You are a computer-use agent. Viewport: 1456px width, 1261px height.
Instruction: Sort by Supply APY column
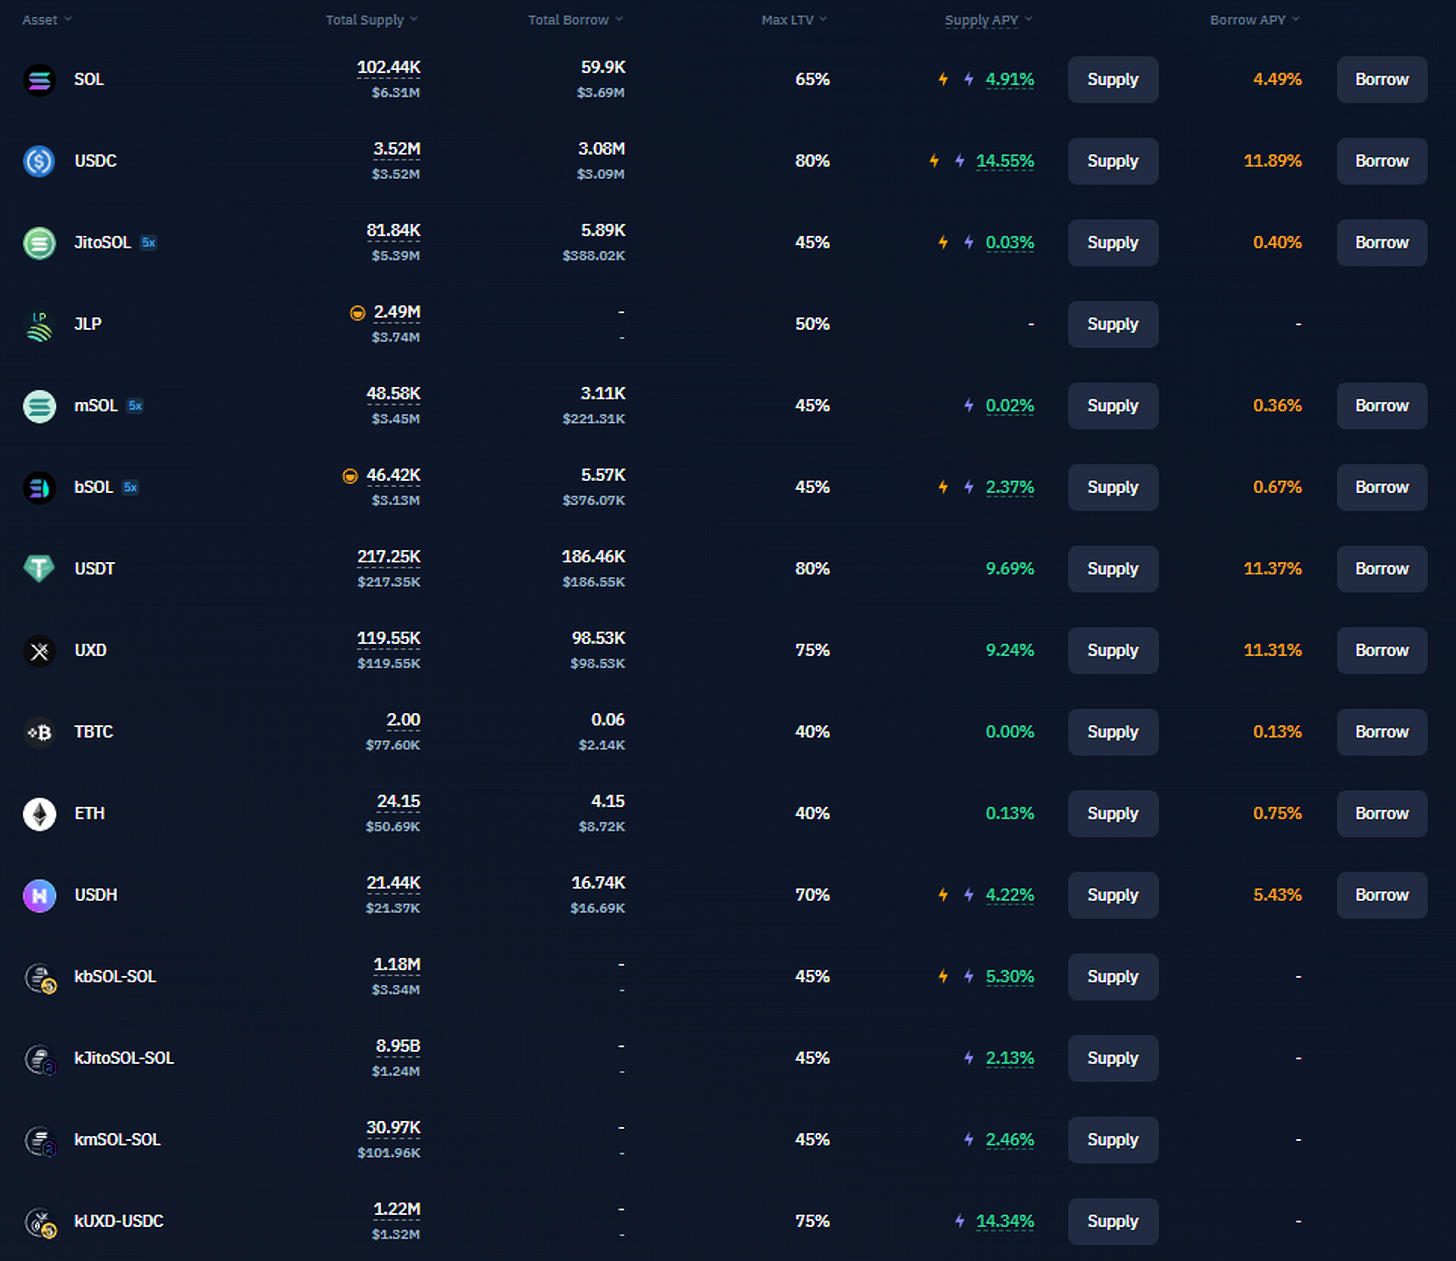click(x=989, y=20)
